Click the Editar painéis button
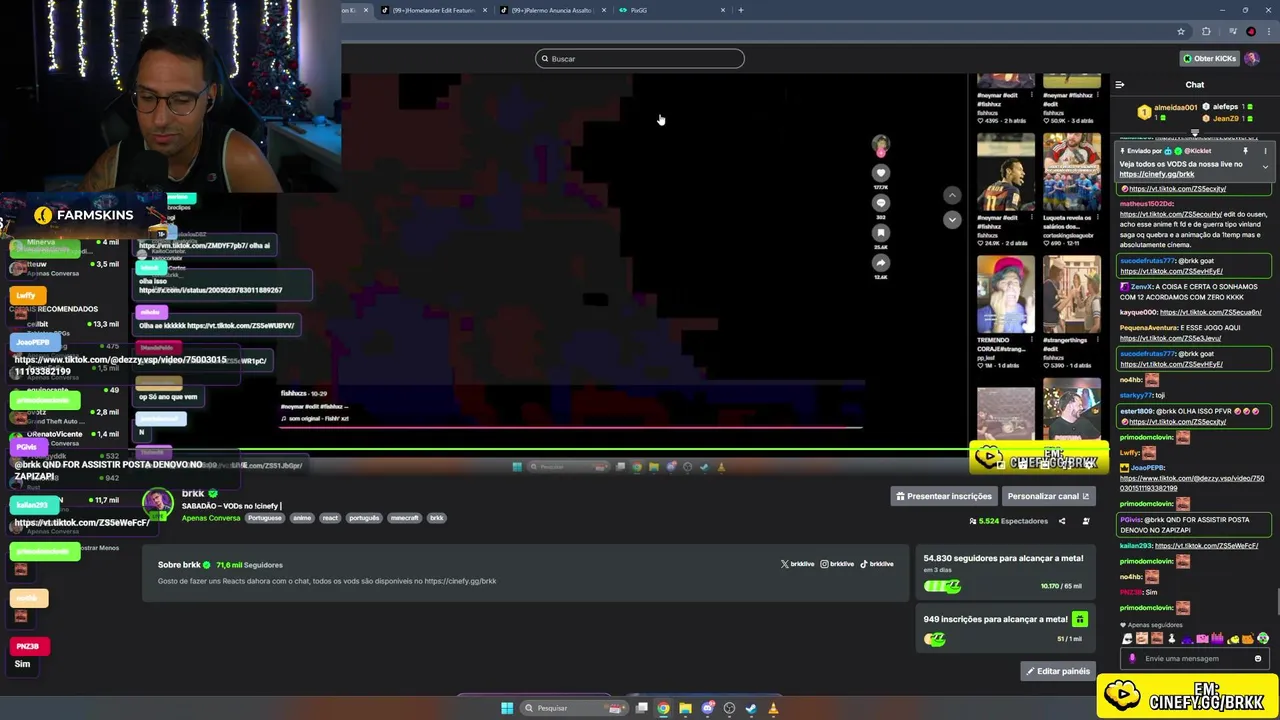 pyautogui.click(x=1057, y=671)
